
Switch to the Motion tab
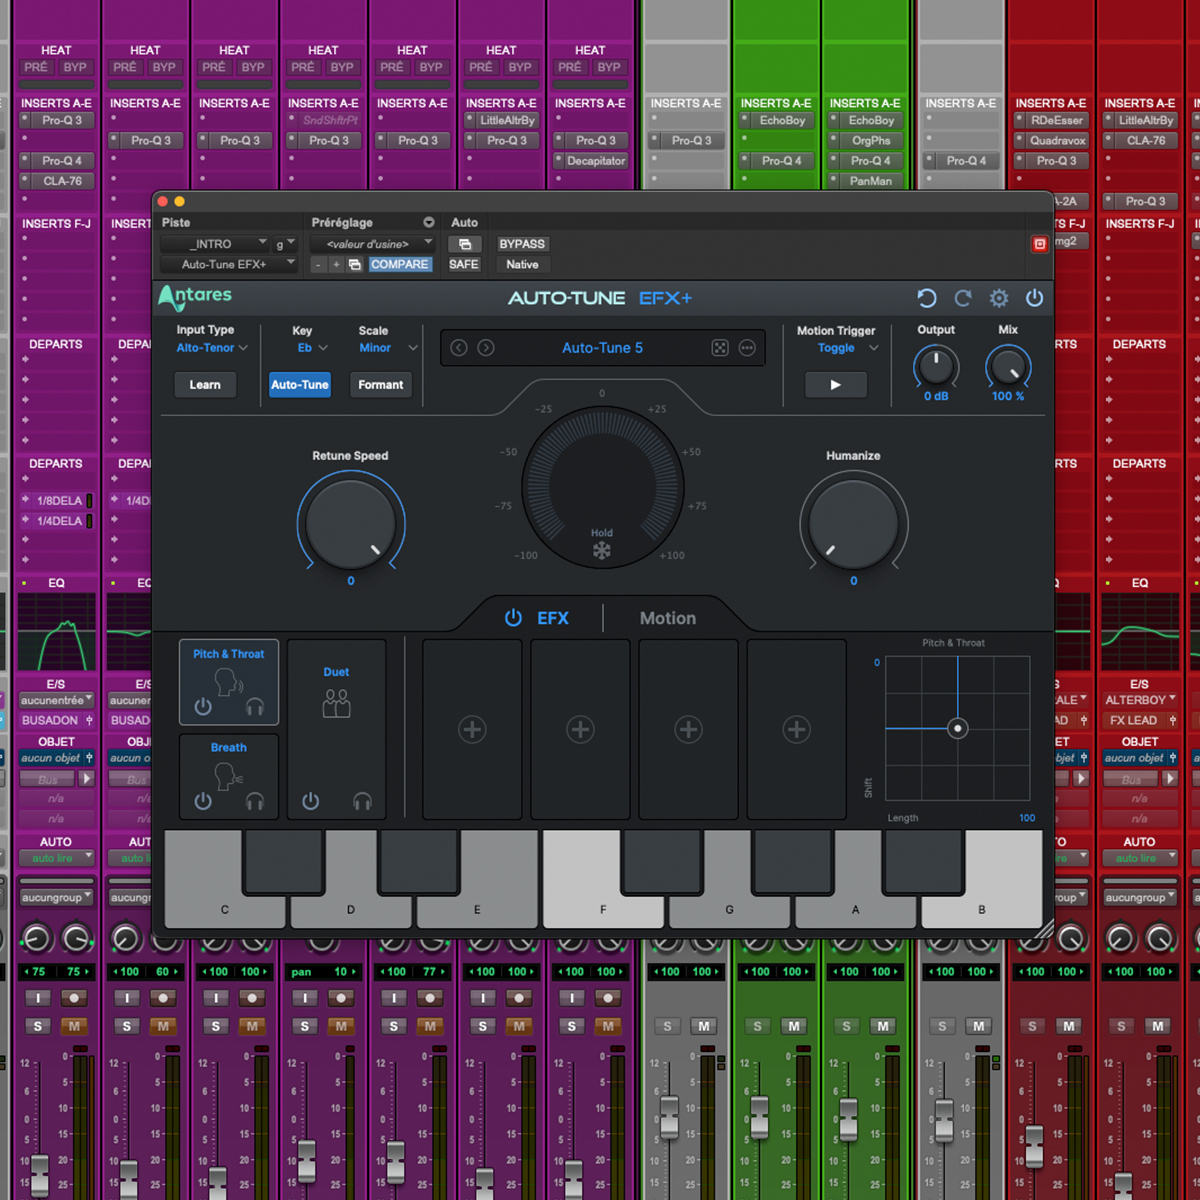pos(668,618)
